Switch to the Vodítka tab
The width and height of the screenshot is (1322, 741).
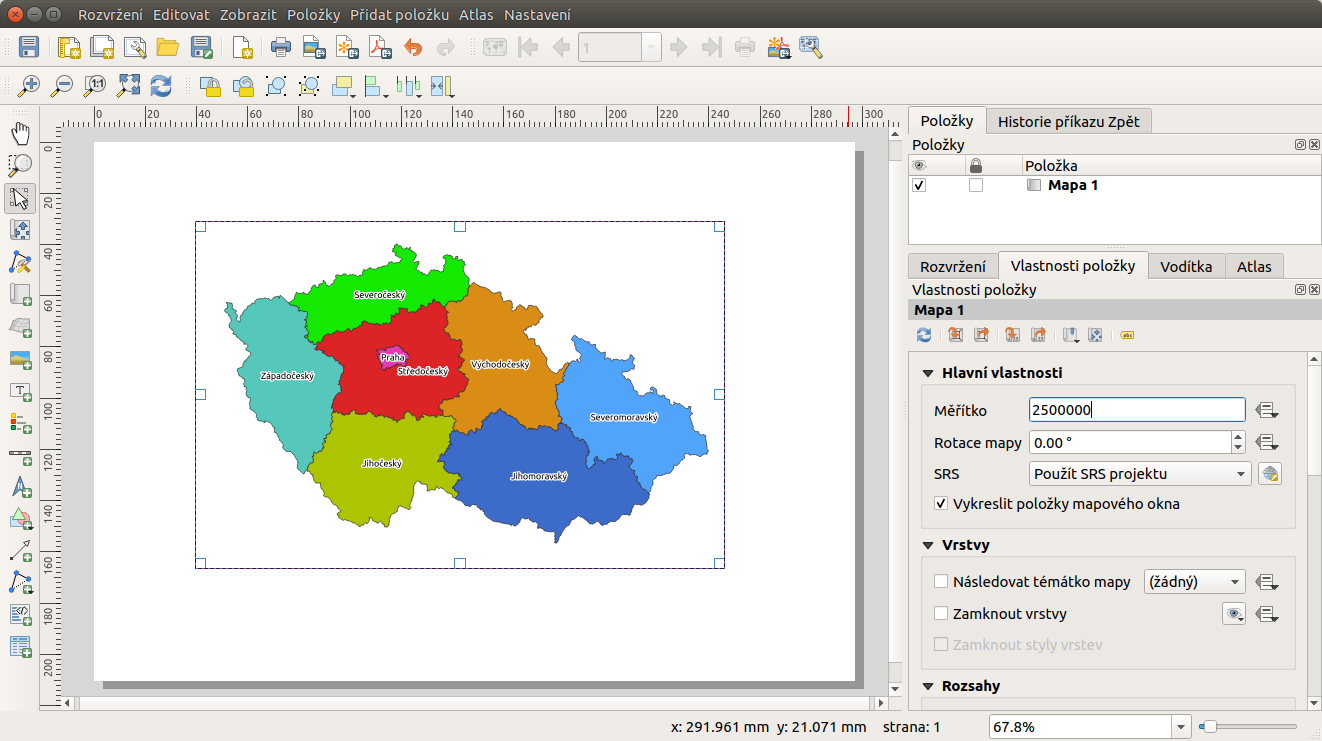tap(1186, 266)
